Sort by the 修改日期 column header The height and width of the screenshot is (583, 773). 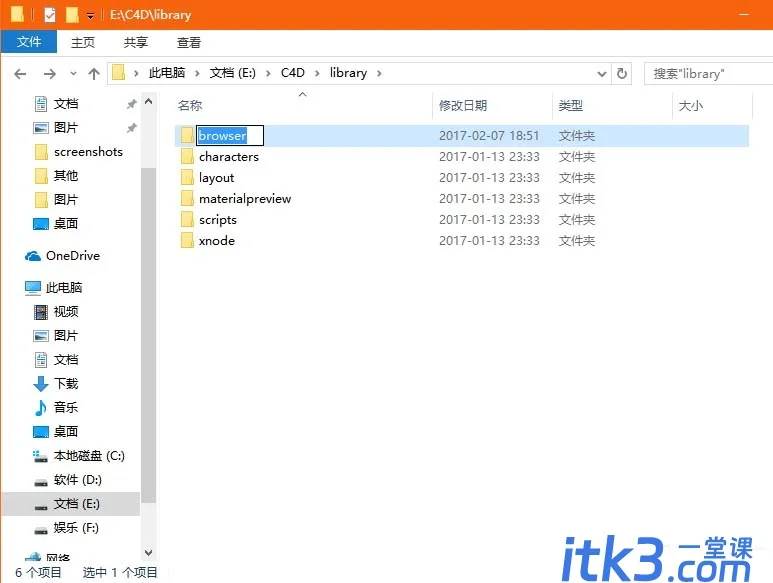463,105
